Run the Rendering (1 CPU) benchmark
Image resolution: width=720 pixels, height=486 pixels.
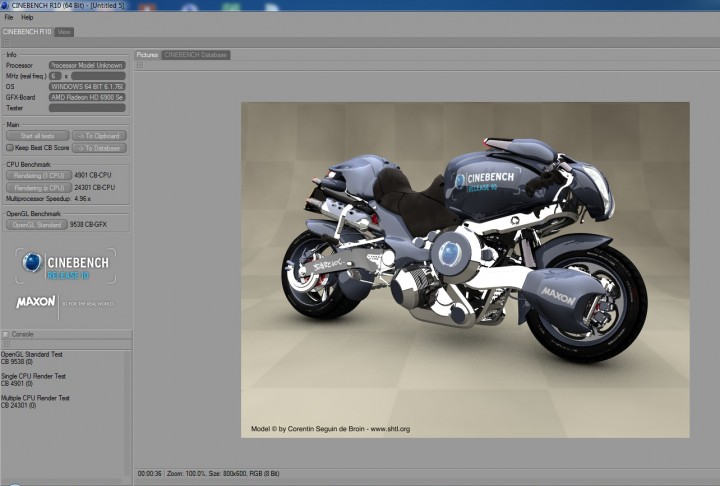(39, 175)
